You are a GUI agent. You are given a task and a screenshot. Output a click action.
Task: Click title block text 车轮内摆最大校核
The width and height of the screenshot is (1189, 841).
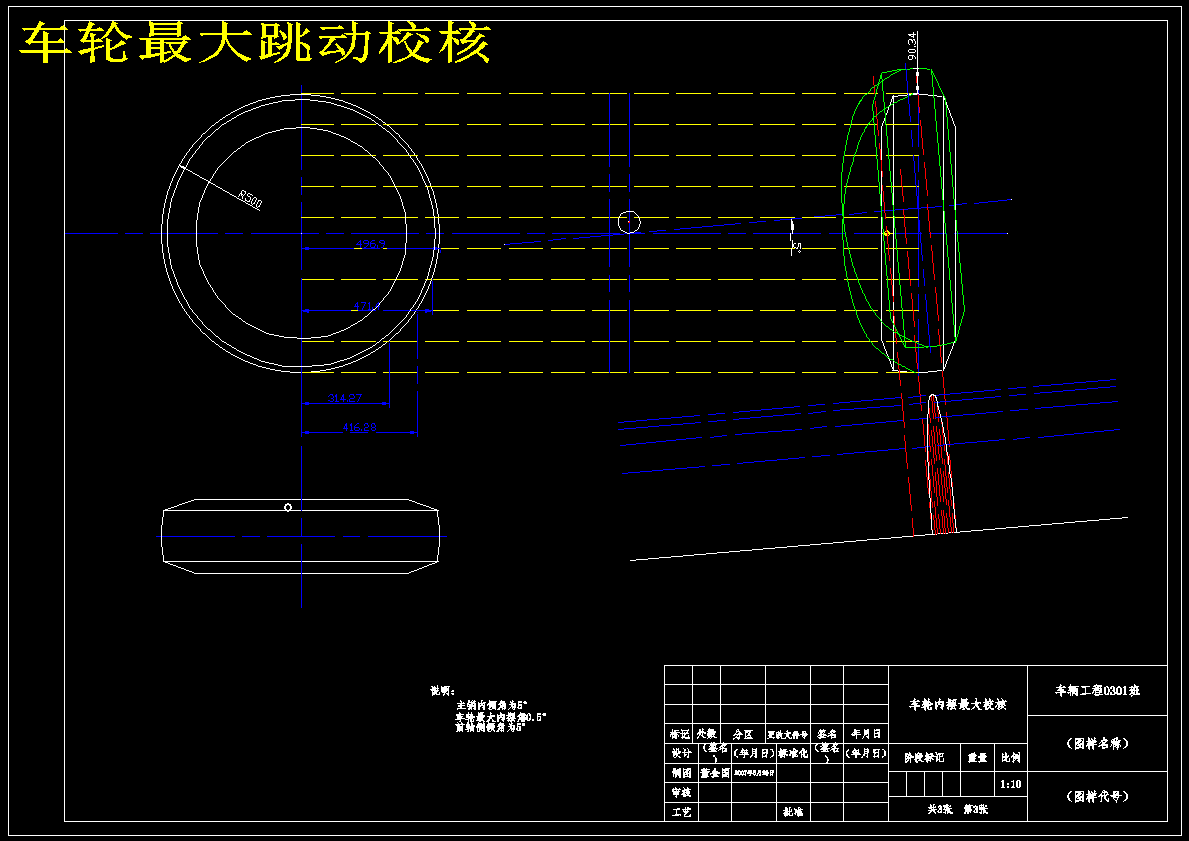point(958,704)
